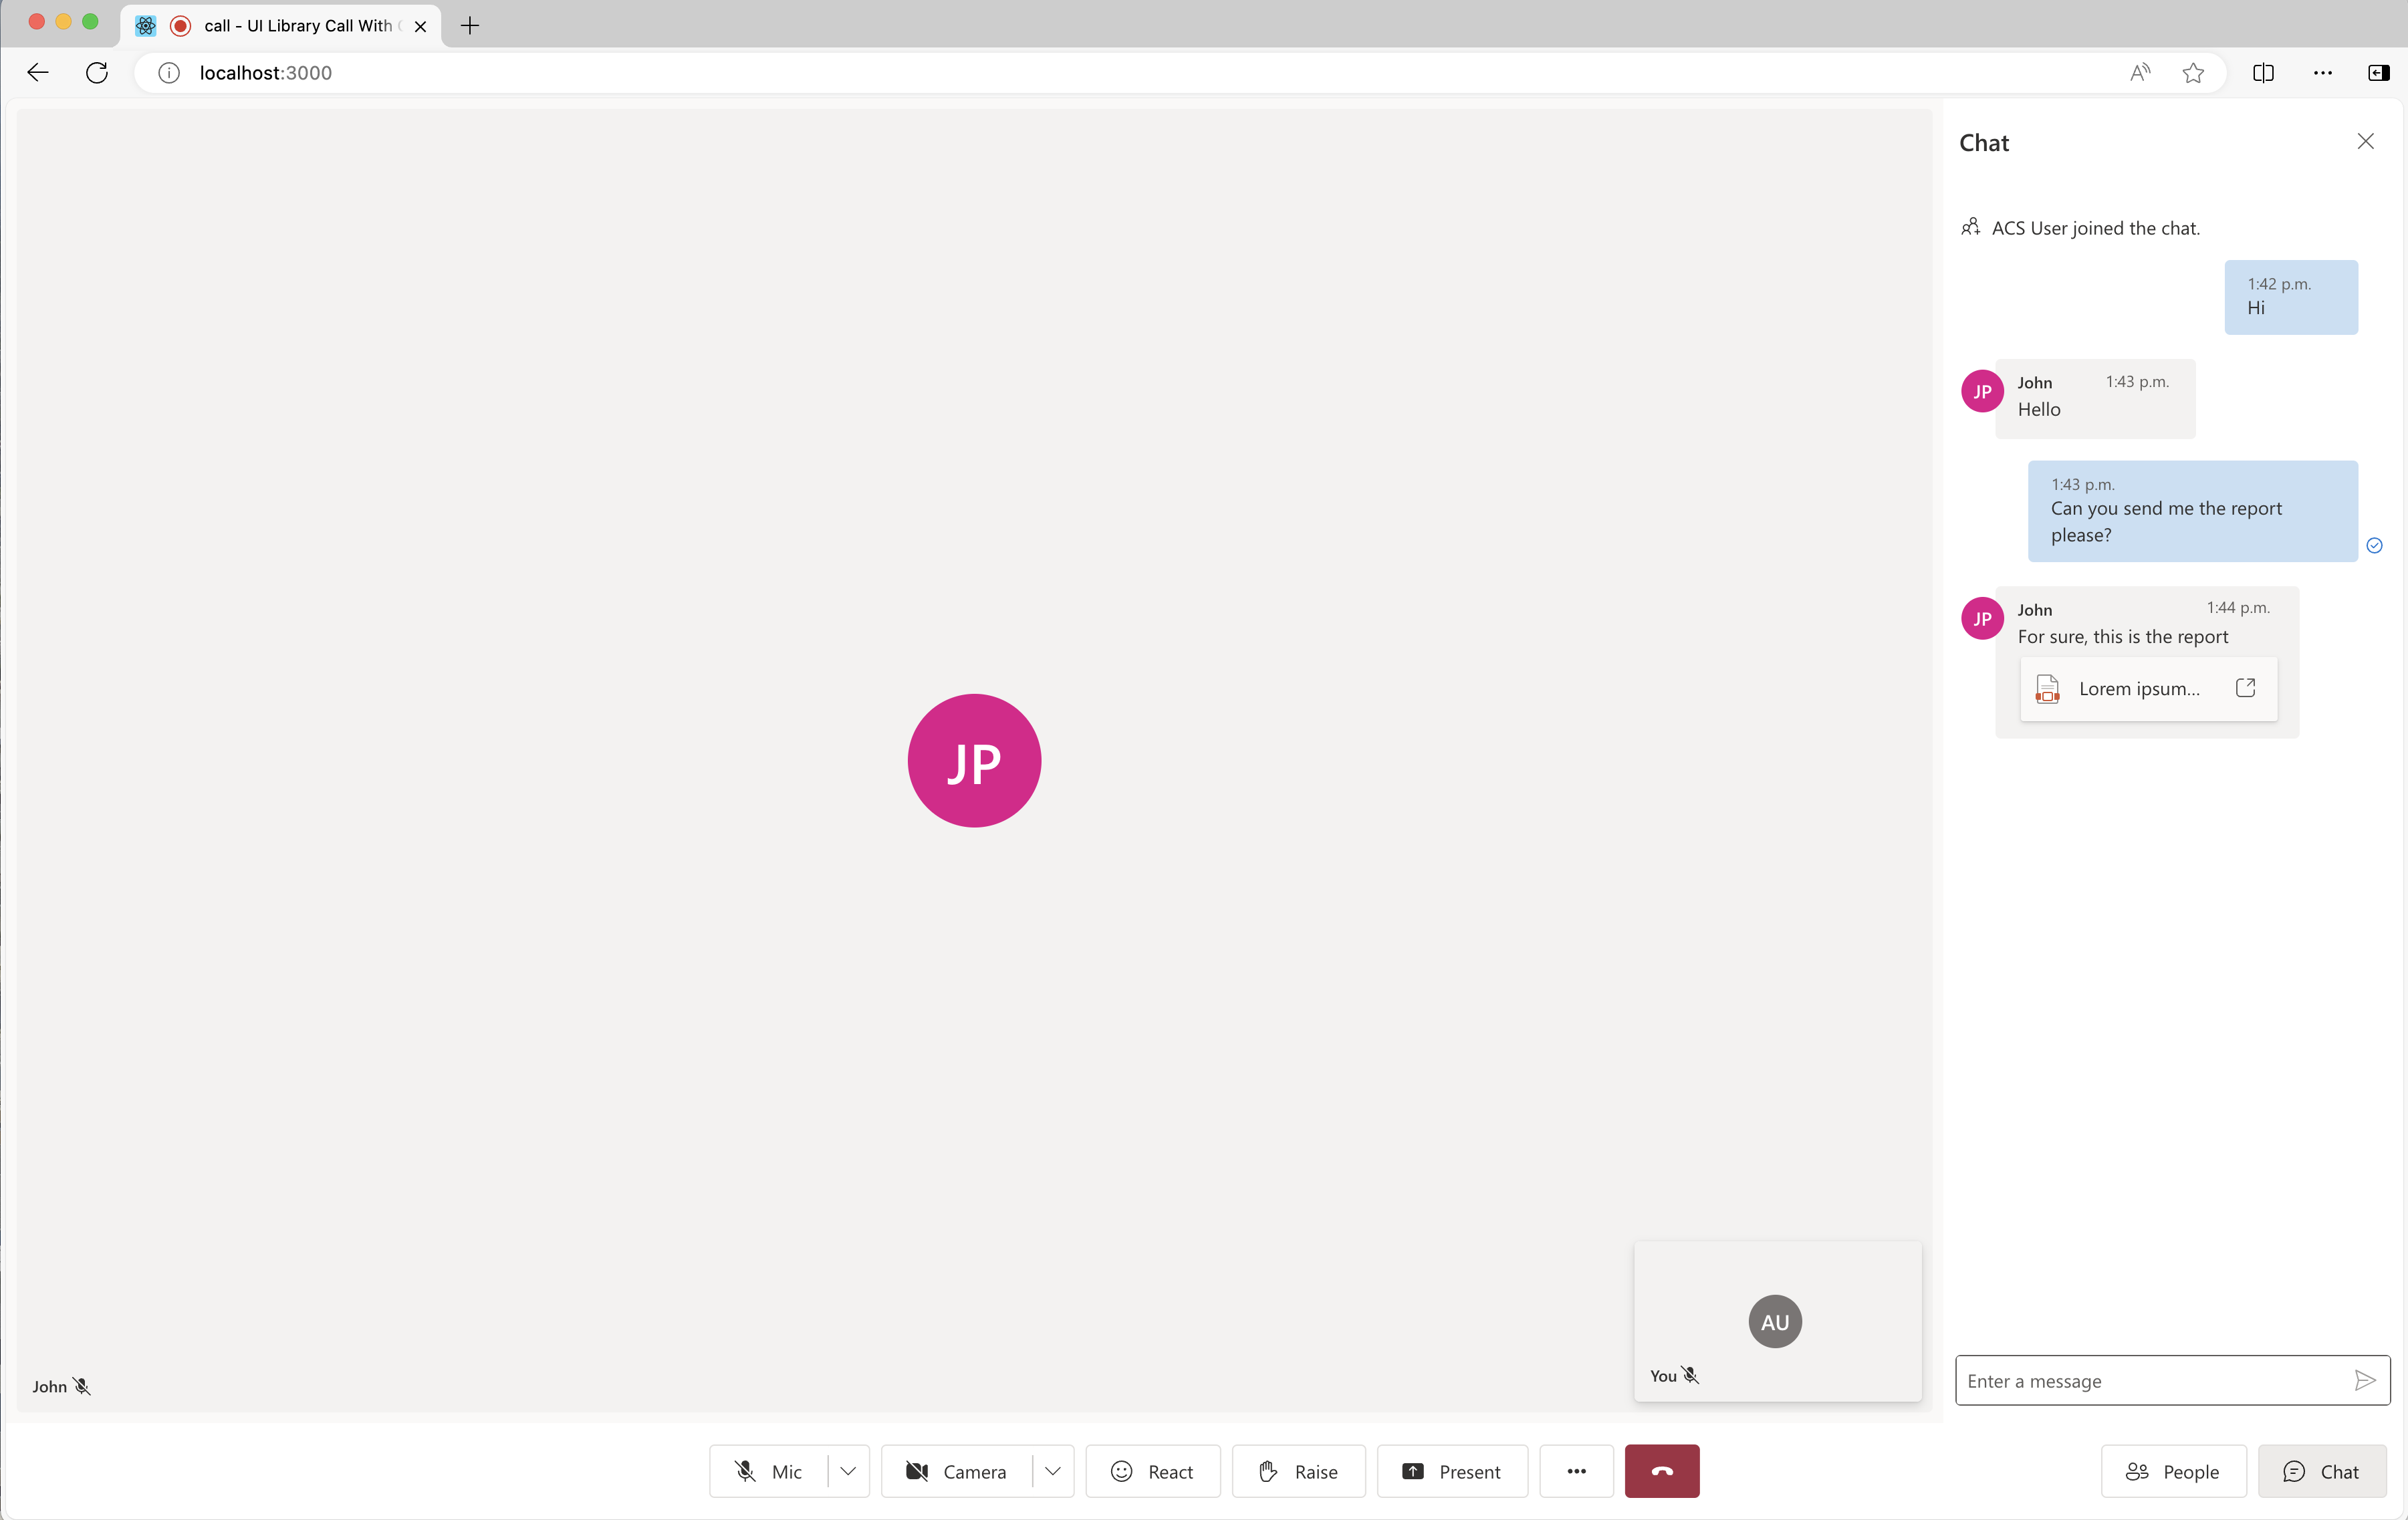This screenshot has width=2408, height=1520.
Task: Expand the Mic options dropdown
Action: [x=848, y=1471]
